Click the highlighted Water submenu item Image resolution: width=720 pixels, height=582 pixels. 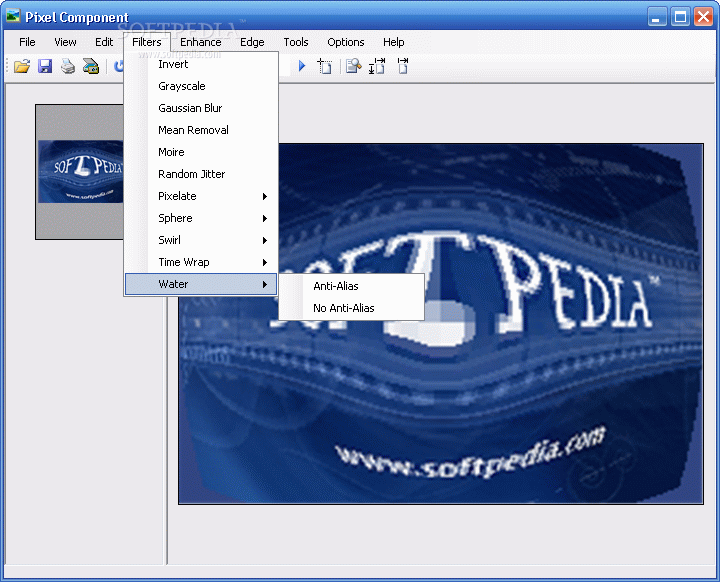(x=201, y=284)
